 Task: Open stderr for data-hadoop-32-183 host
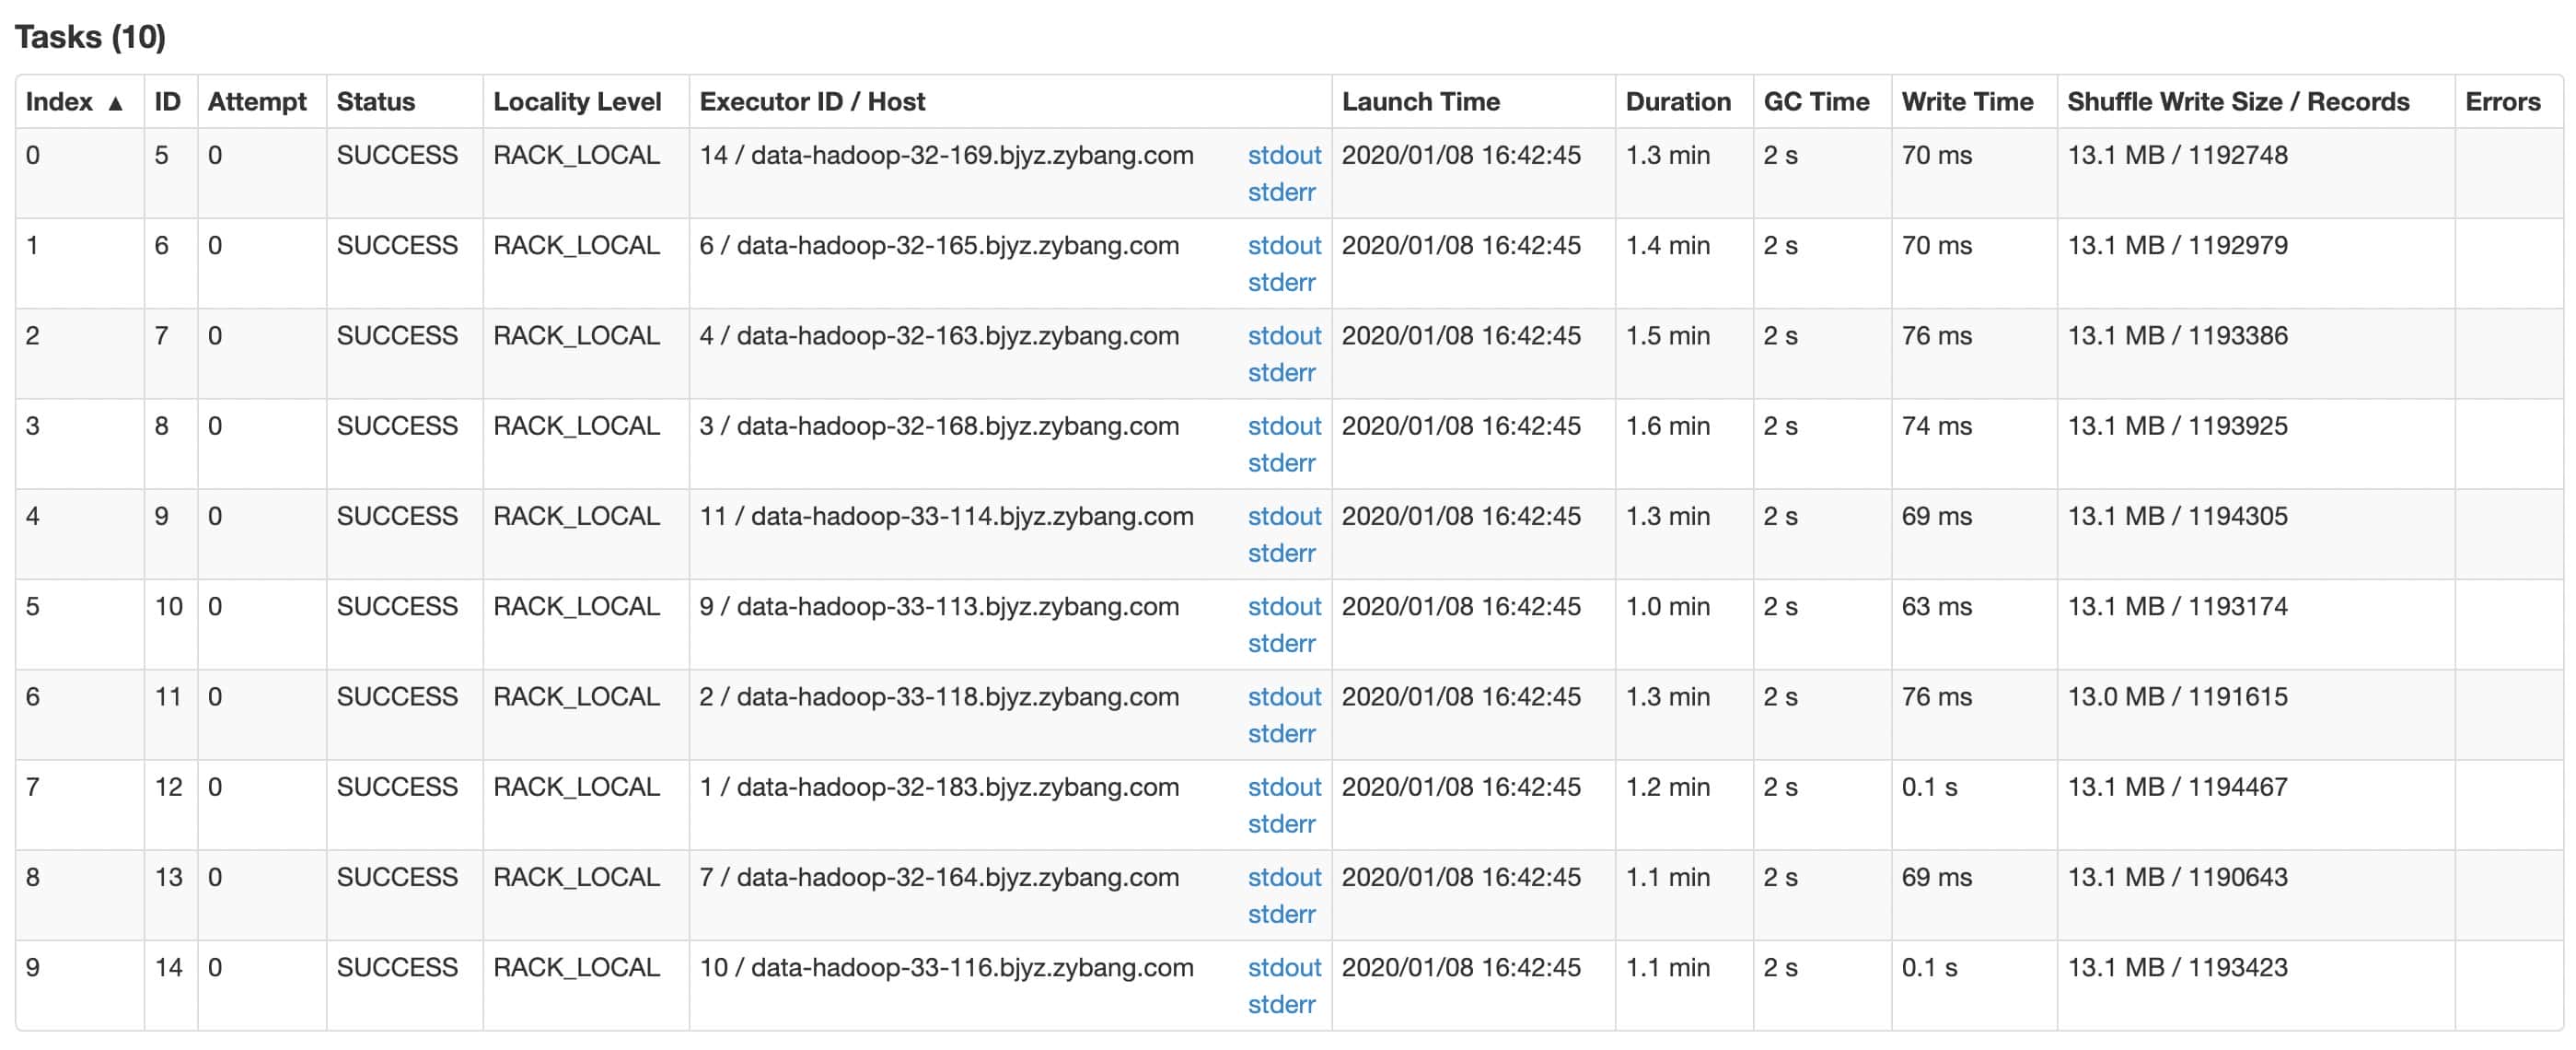coord(1281,824)
